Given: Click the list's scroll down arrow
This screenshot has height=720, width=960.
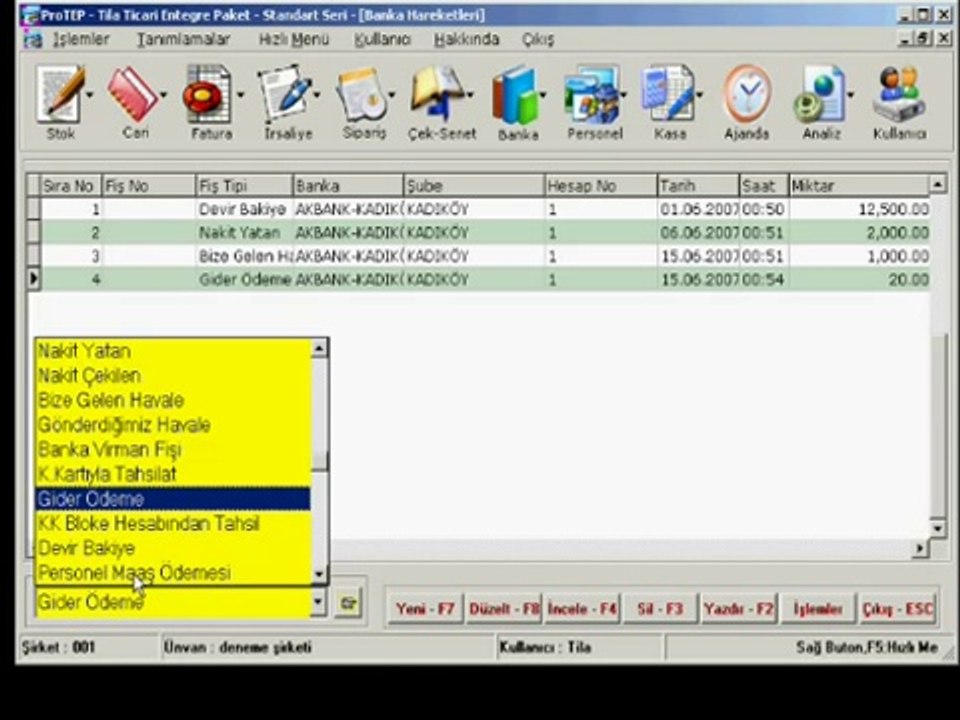Looking at the screenshot, I should (319, 574).
